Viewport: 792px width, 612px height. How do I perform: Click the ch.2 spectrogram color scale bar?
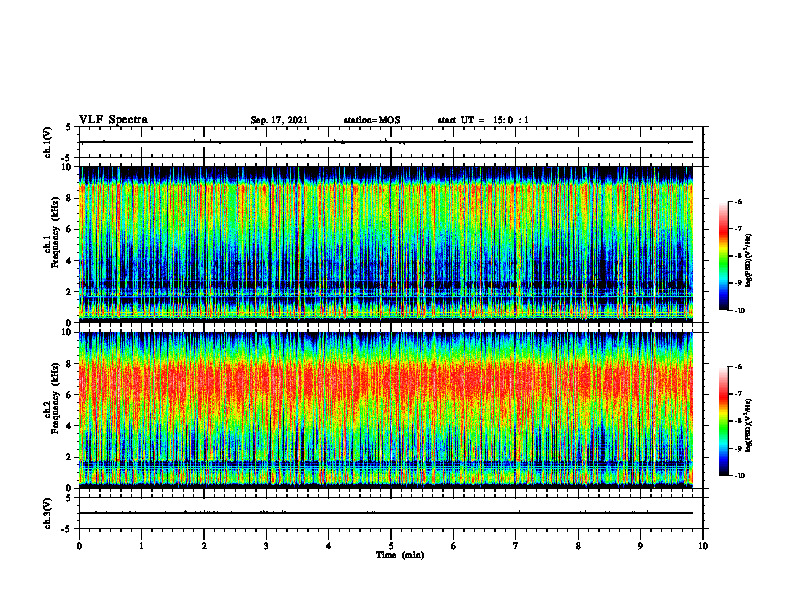723,421
